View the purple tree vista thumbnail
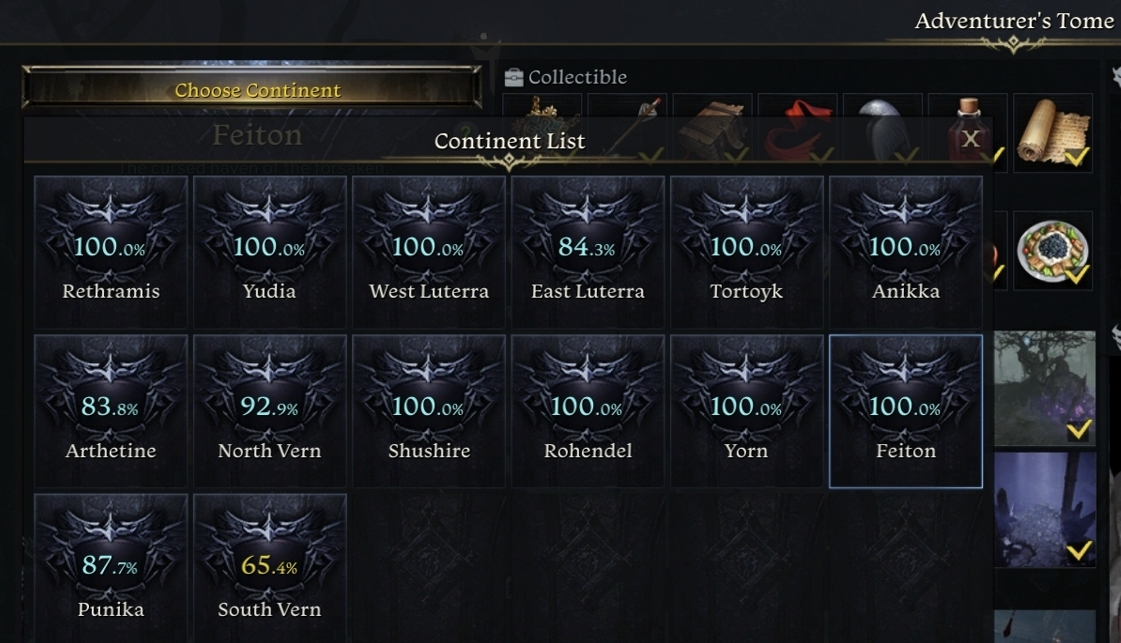The width and height of the screenshot is (1121, 643). pyautogui.click(x=1045, y=388)
